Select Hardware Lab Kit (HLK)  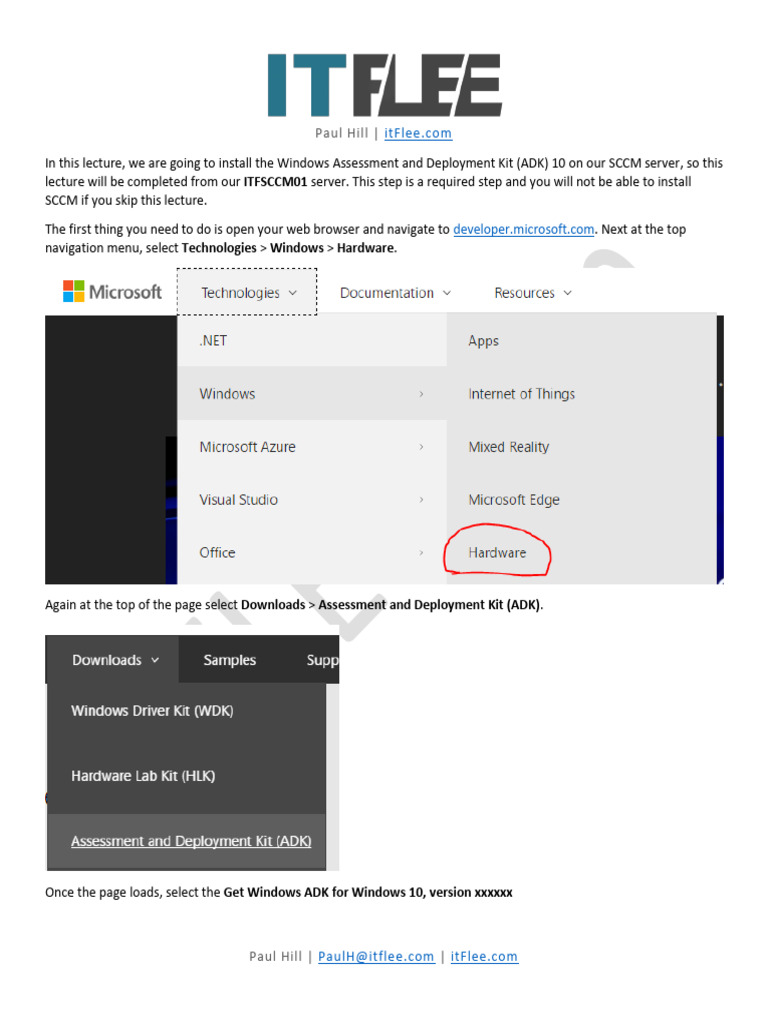pos(143,776)
